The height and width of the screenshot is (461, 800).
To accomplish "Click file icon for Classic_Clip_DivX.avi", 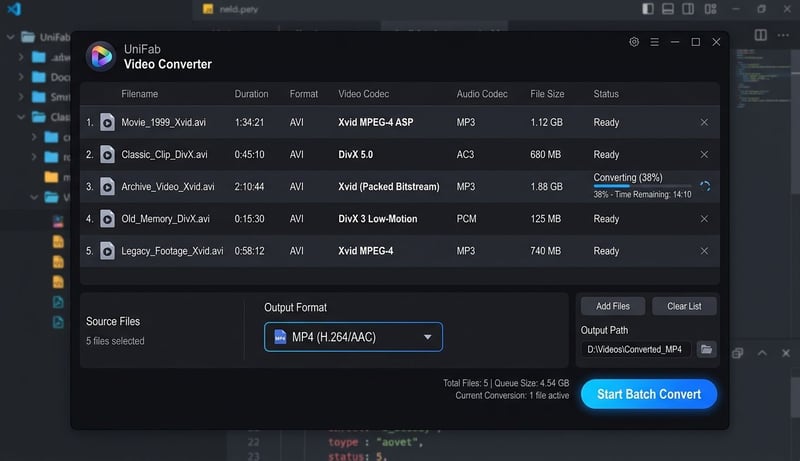I will coord(107,155).
